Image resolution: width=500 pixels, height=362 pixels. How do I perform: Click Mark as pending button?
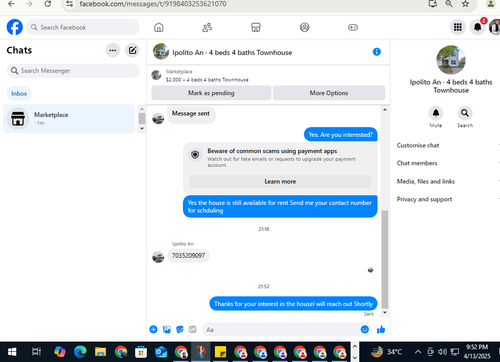211,93
